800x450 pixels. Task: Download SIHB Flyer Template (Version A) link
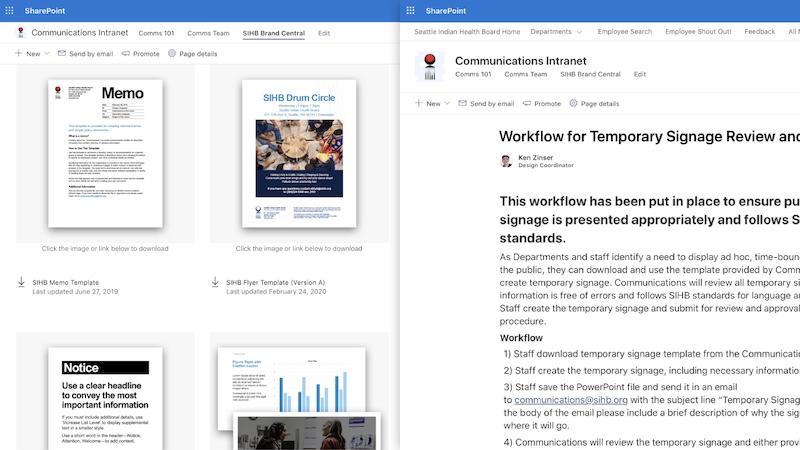tap(276, 282)
